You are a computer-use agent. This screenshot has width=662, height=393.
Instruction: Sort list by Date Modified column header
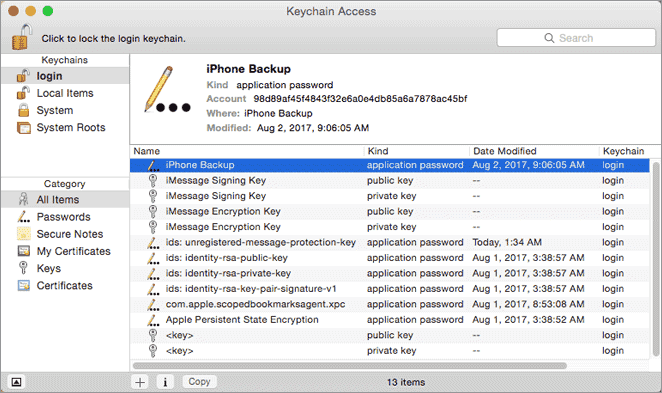pos(534,151)
